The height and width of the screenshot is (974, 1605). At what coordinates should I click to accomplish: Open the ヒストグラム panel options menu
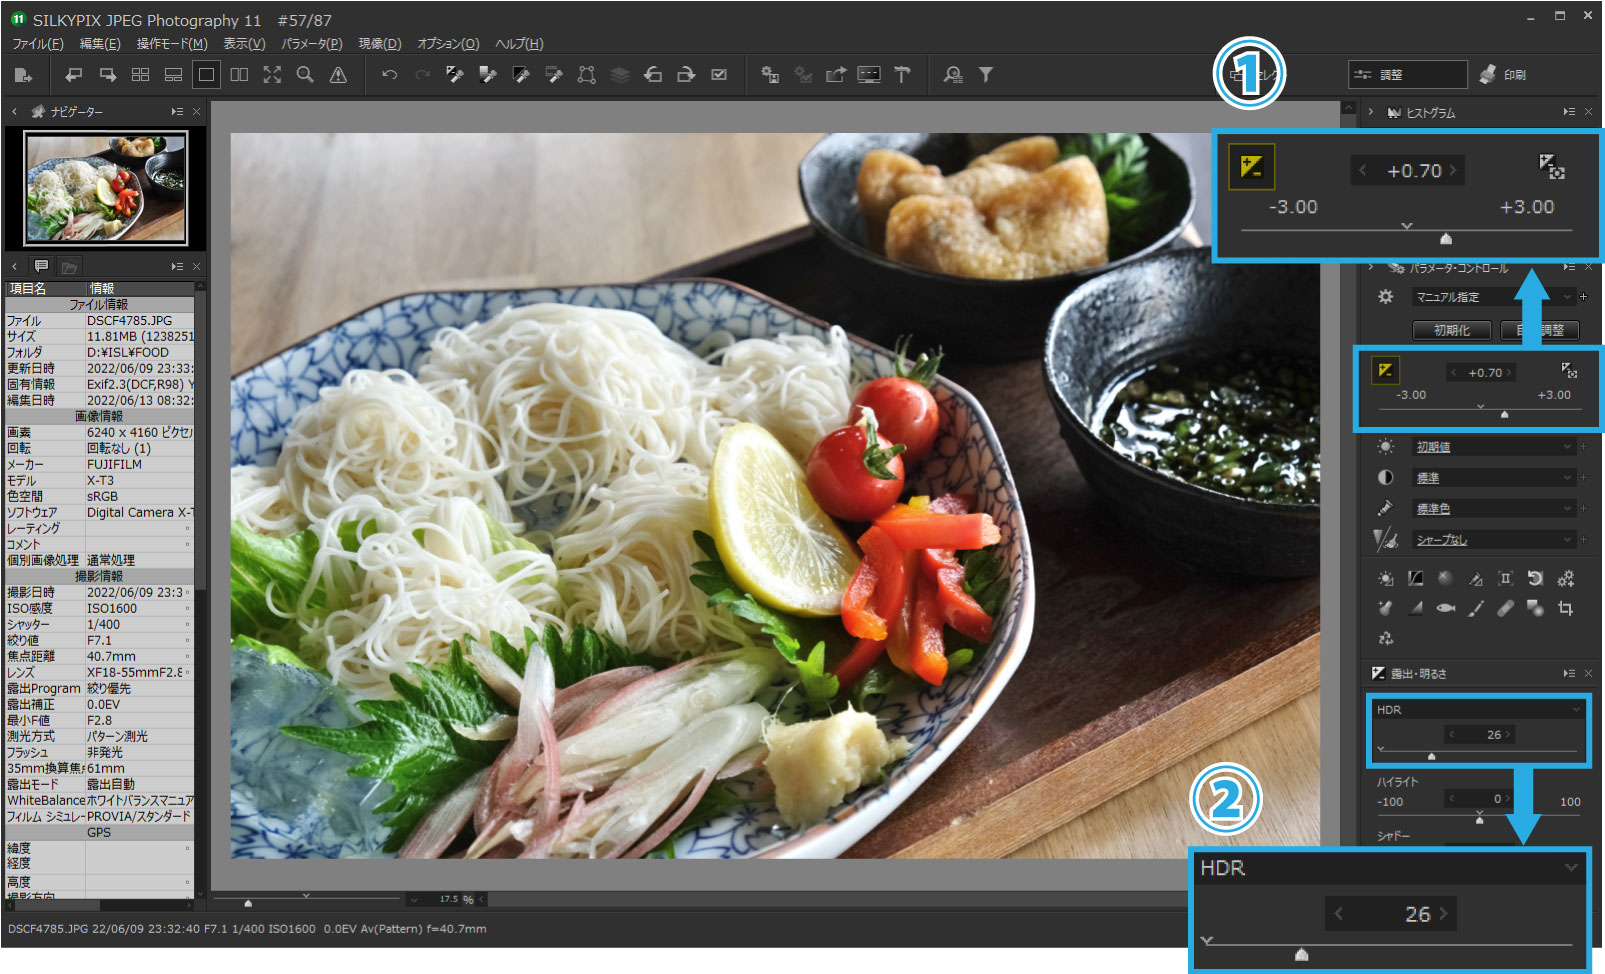1569,112
